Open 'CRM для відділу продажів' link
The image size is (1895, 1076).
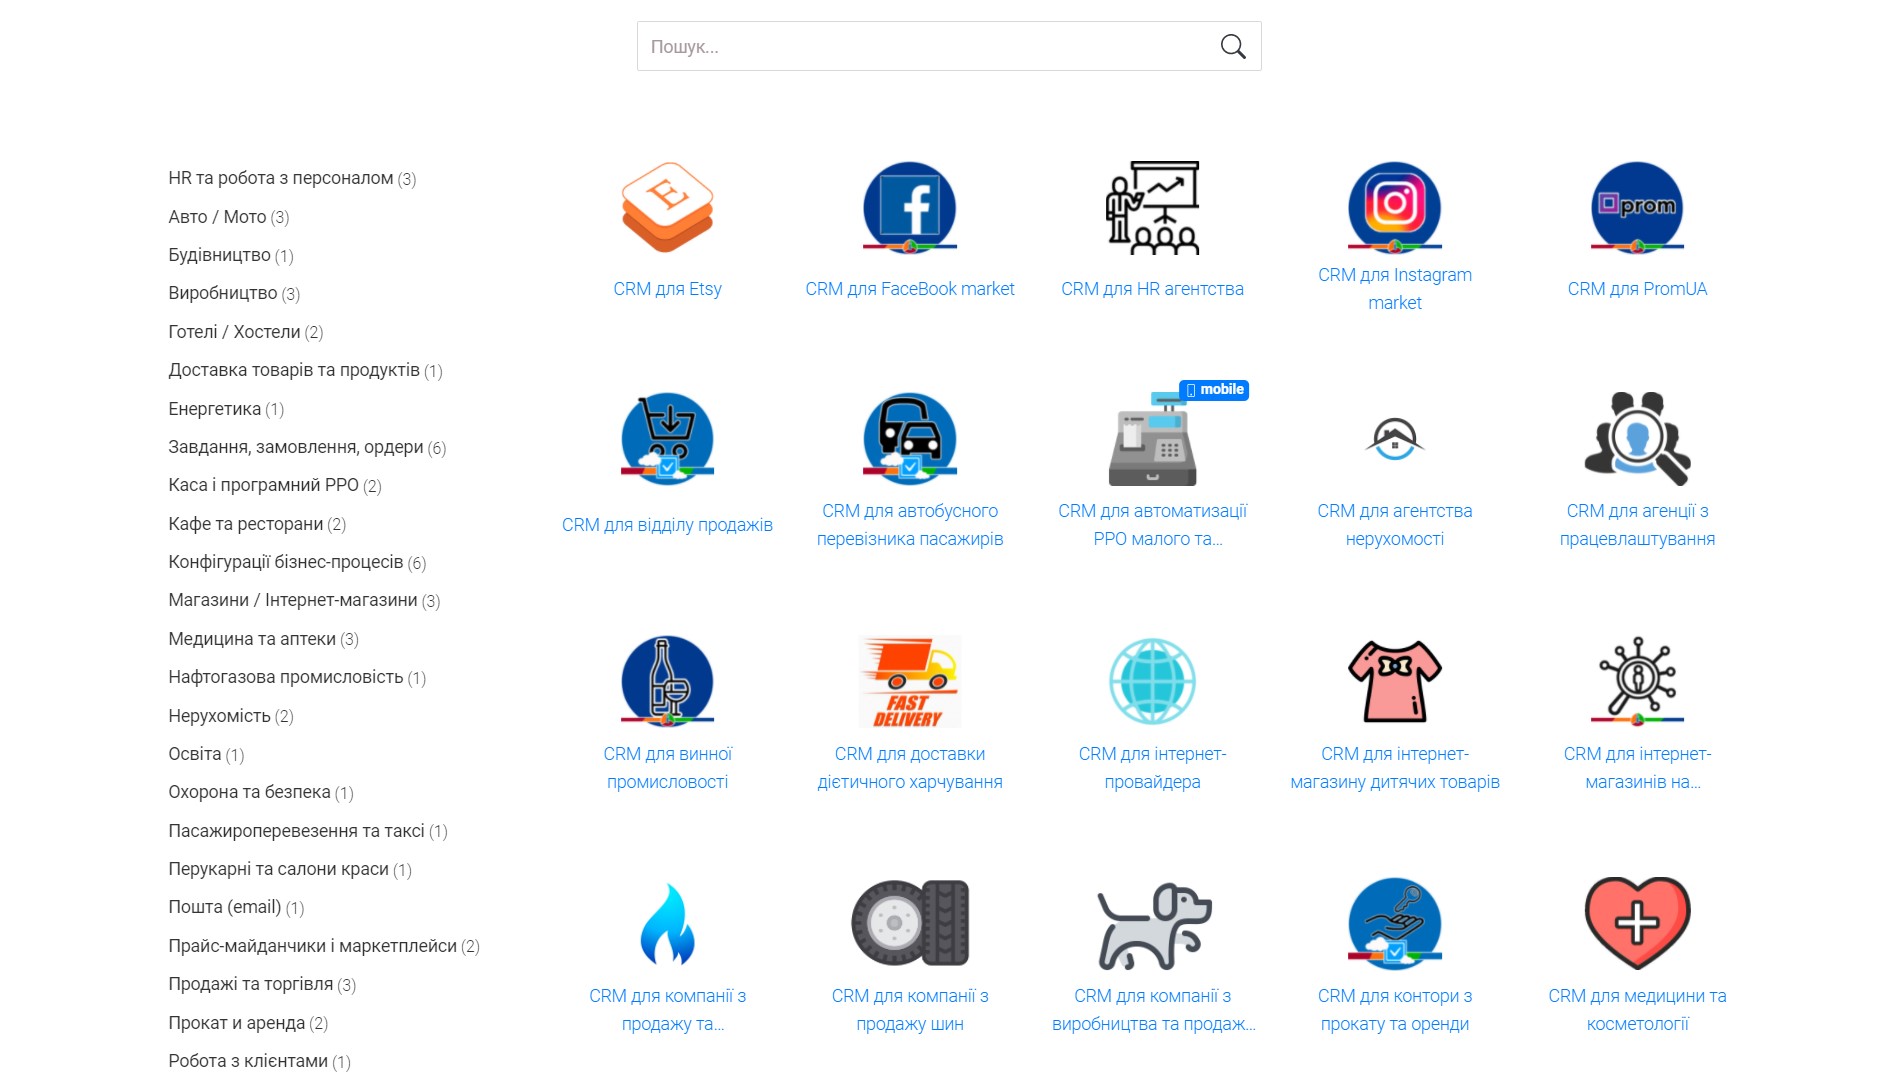(667, 525)
